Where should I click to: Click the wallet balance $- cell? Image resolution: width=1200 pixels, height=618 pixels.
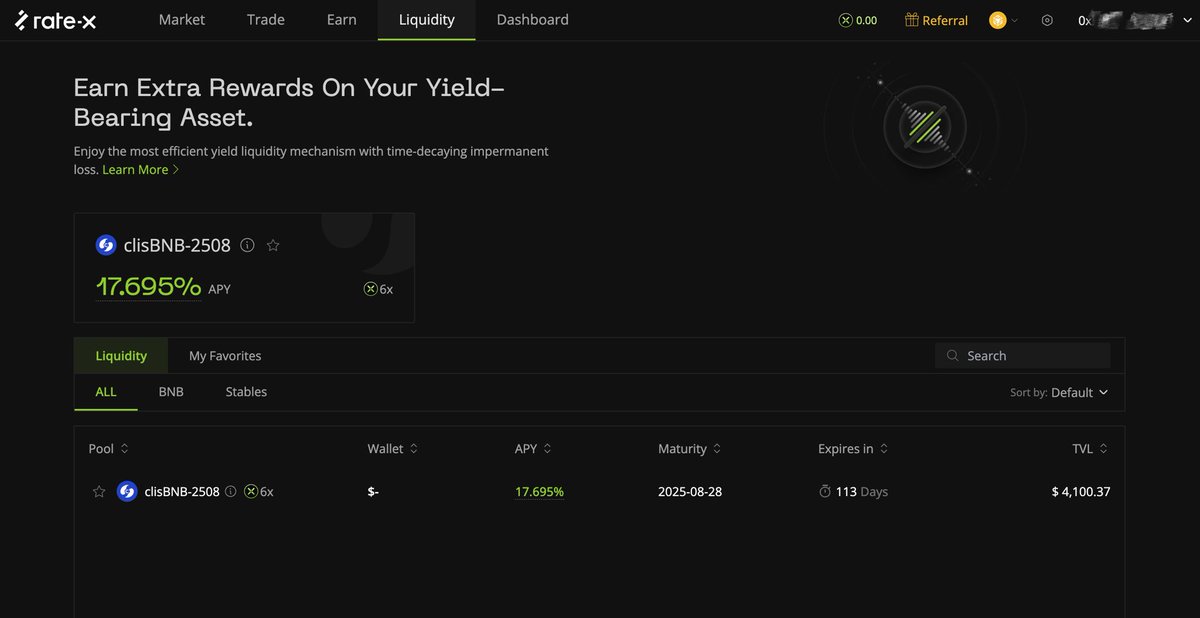coord(375,492)
